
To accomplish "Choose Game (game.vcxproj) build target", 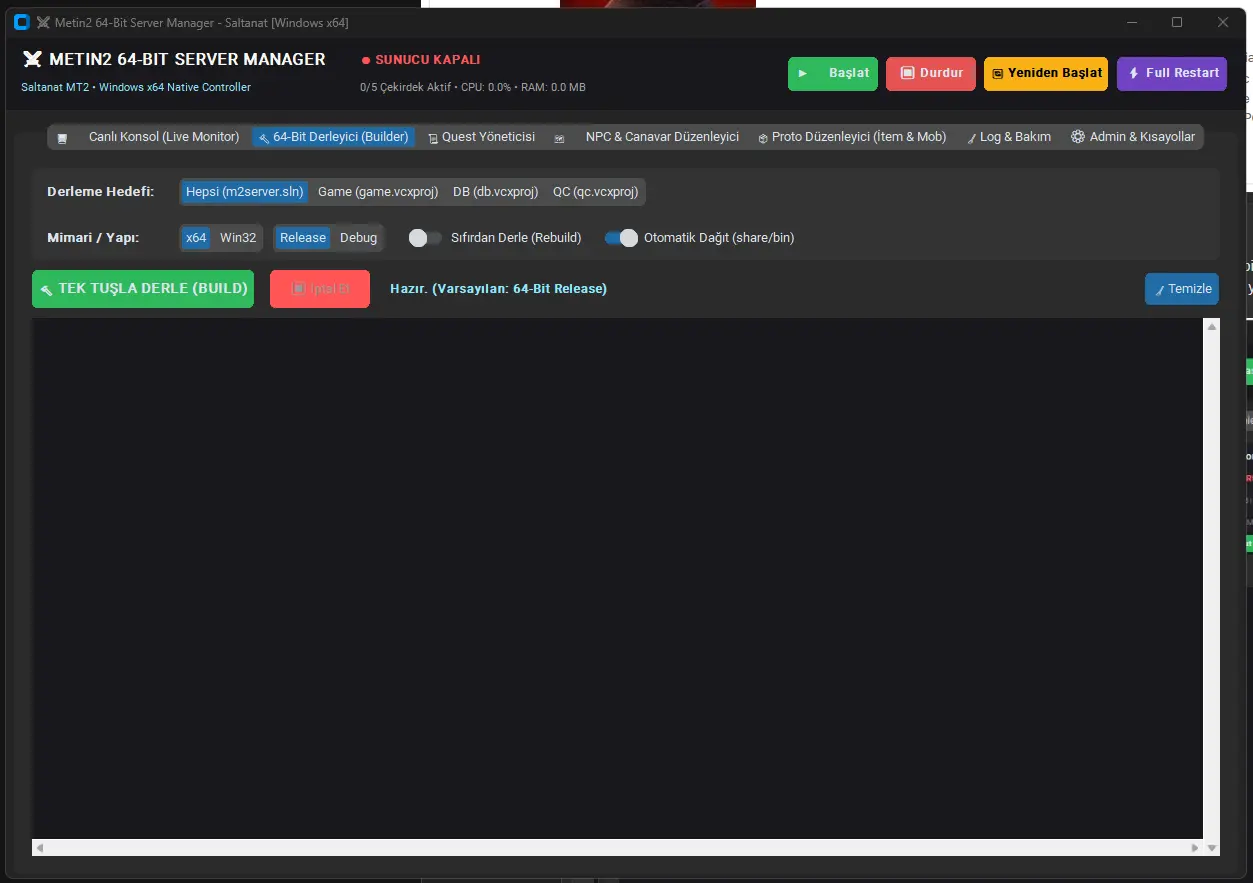I will [x=378, y=192].
